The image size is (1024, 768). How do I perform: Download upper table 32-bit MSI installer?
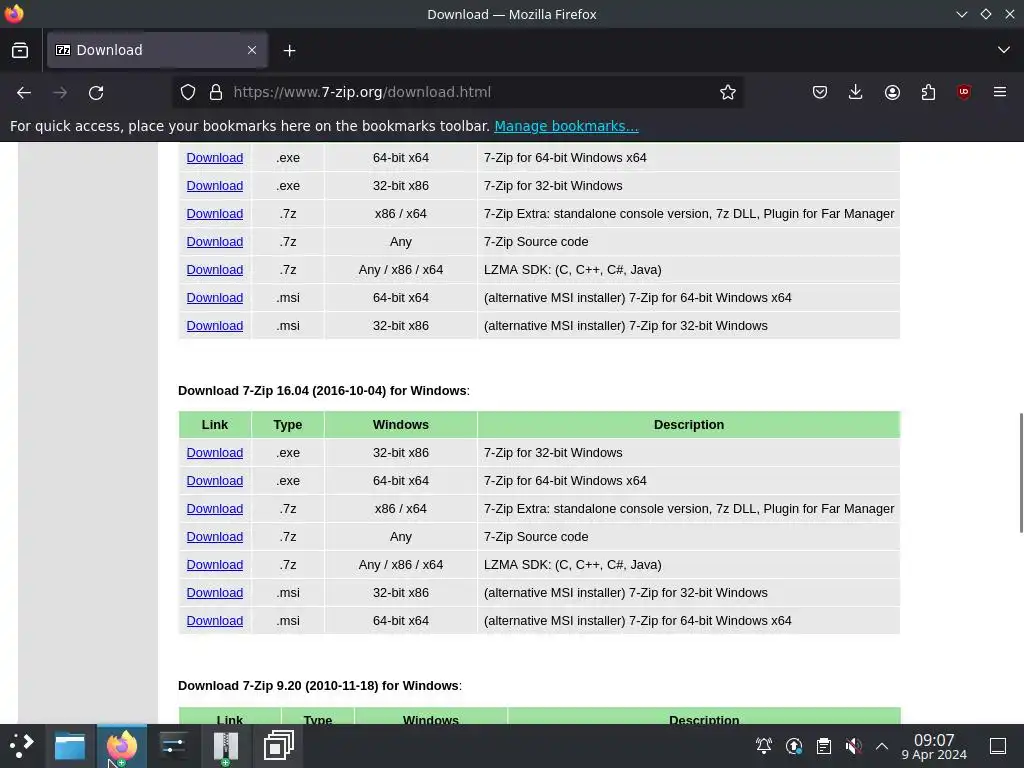point(215,327)
